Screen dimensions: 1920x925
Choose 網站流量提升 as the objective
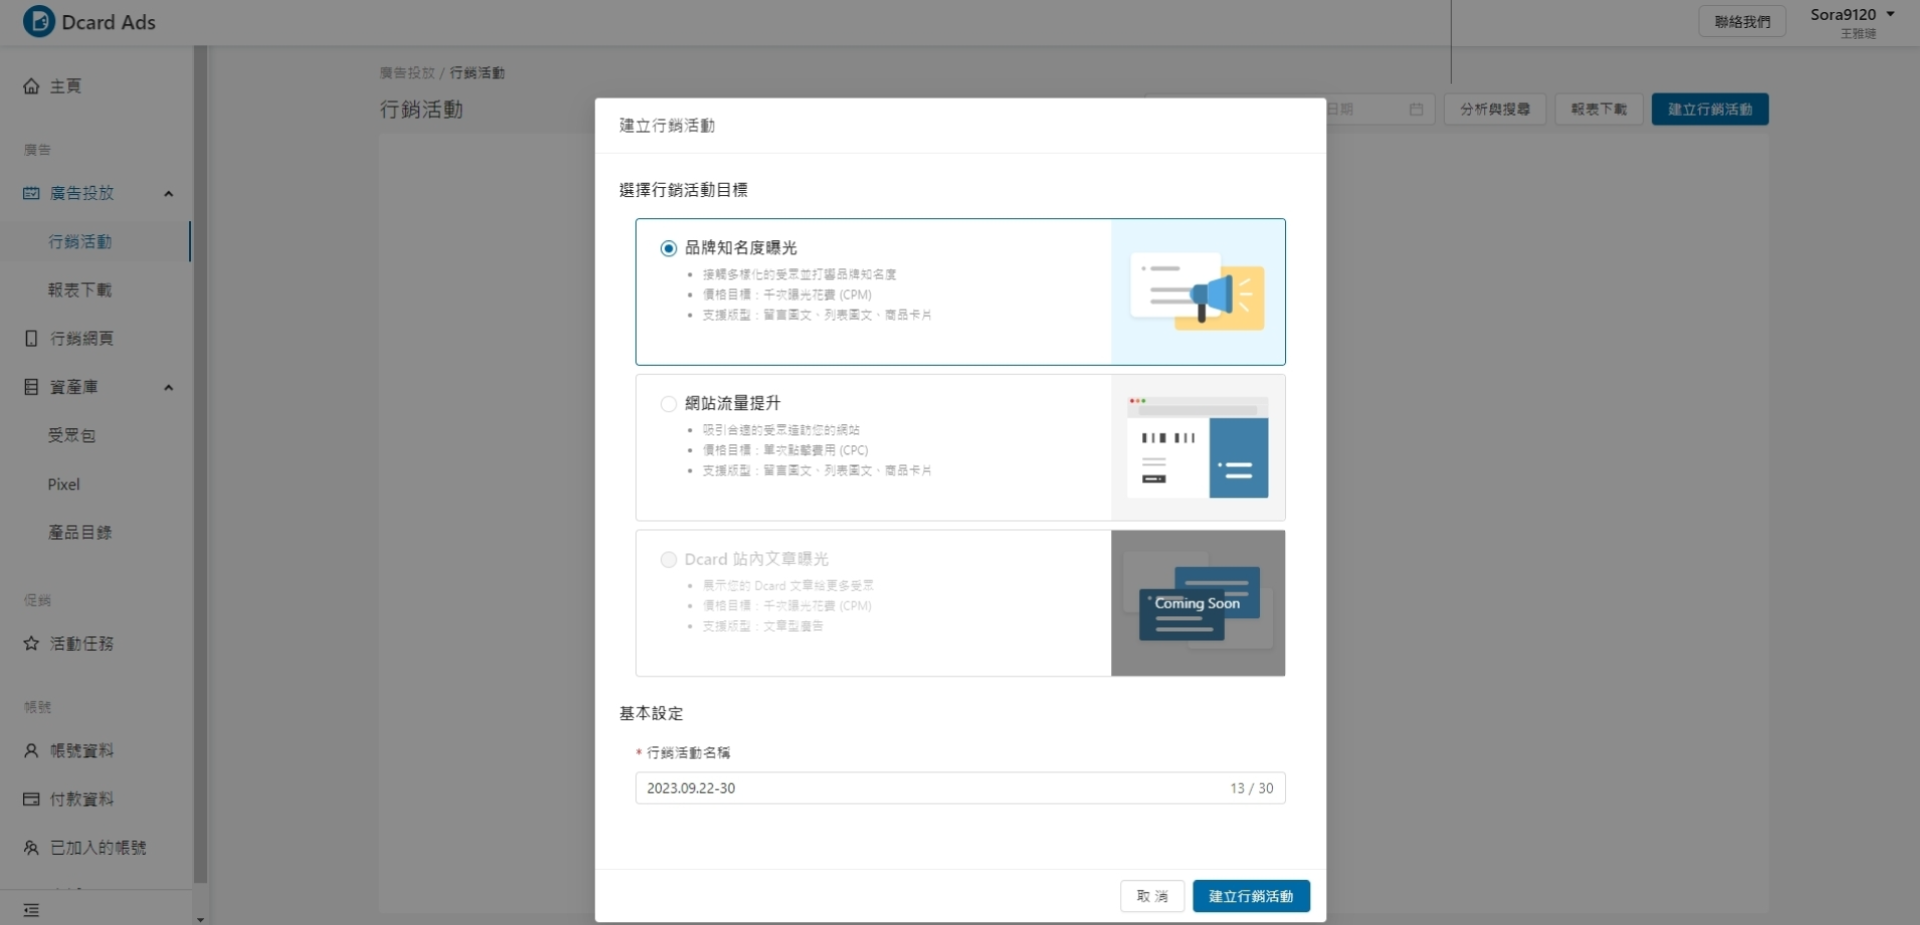(x=668, y=404)
